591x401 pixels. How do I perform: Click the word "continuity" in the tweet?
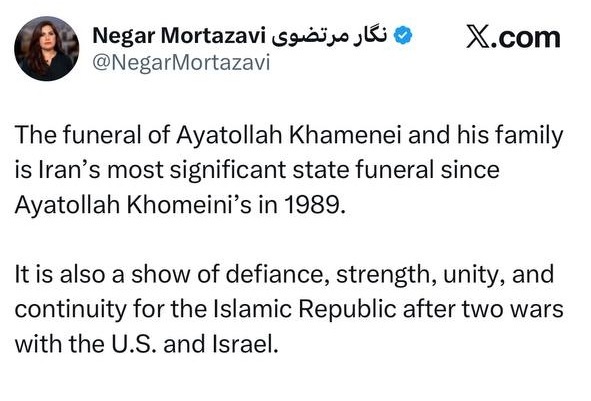pos(70,310)
